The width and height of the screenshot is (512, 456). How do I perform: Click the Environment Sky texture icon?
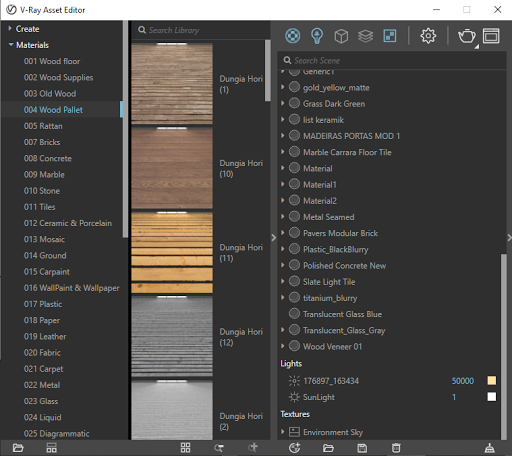click(294, 432)
